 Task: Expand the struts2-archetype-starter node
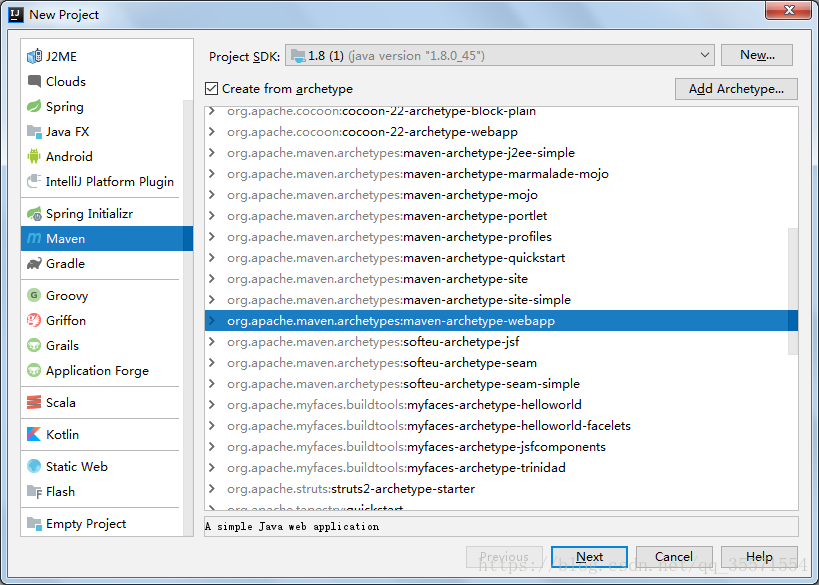tap(212, 488)
